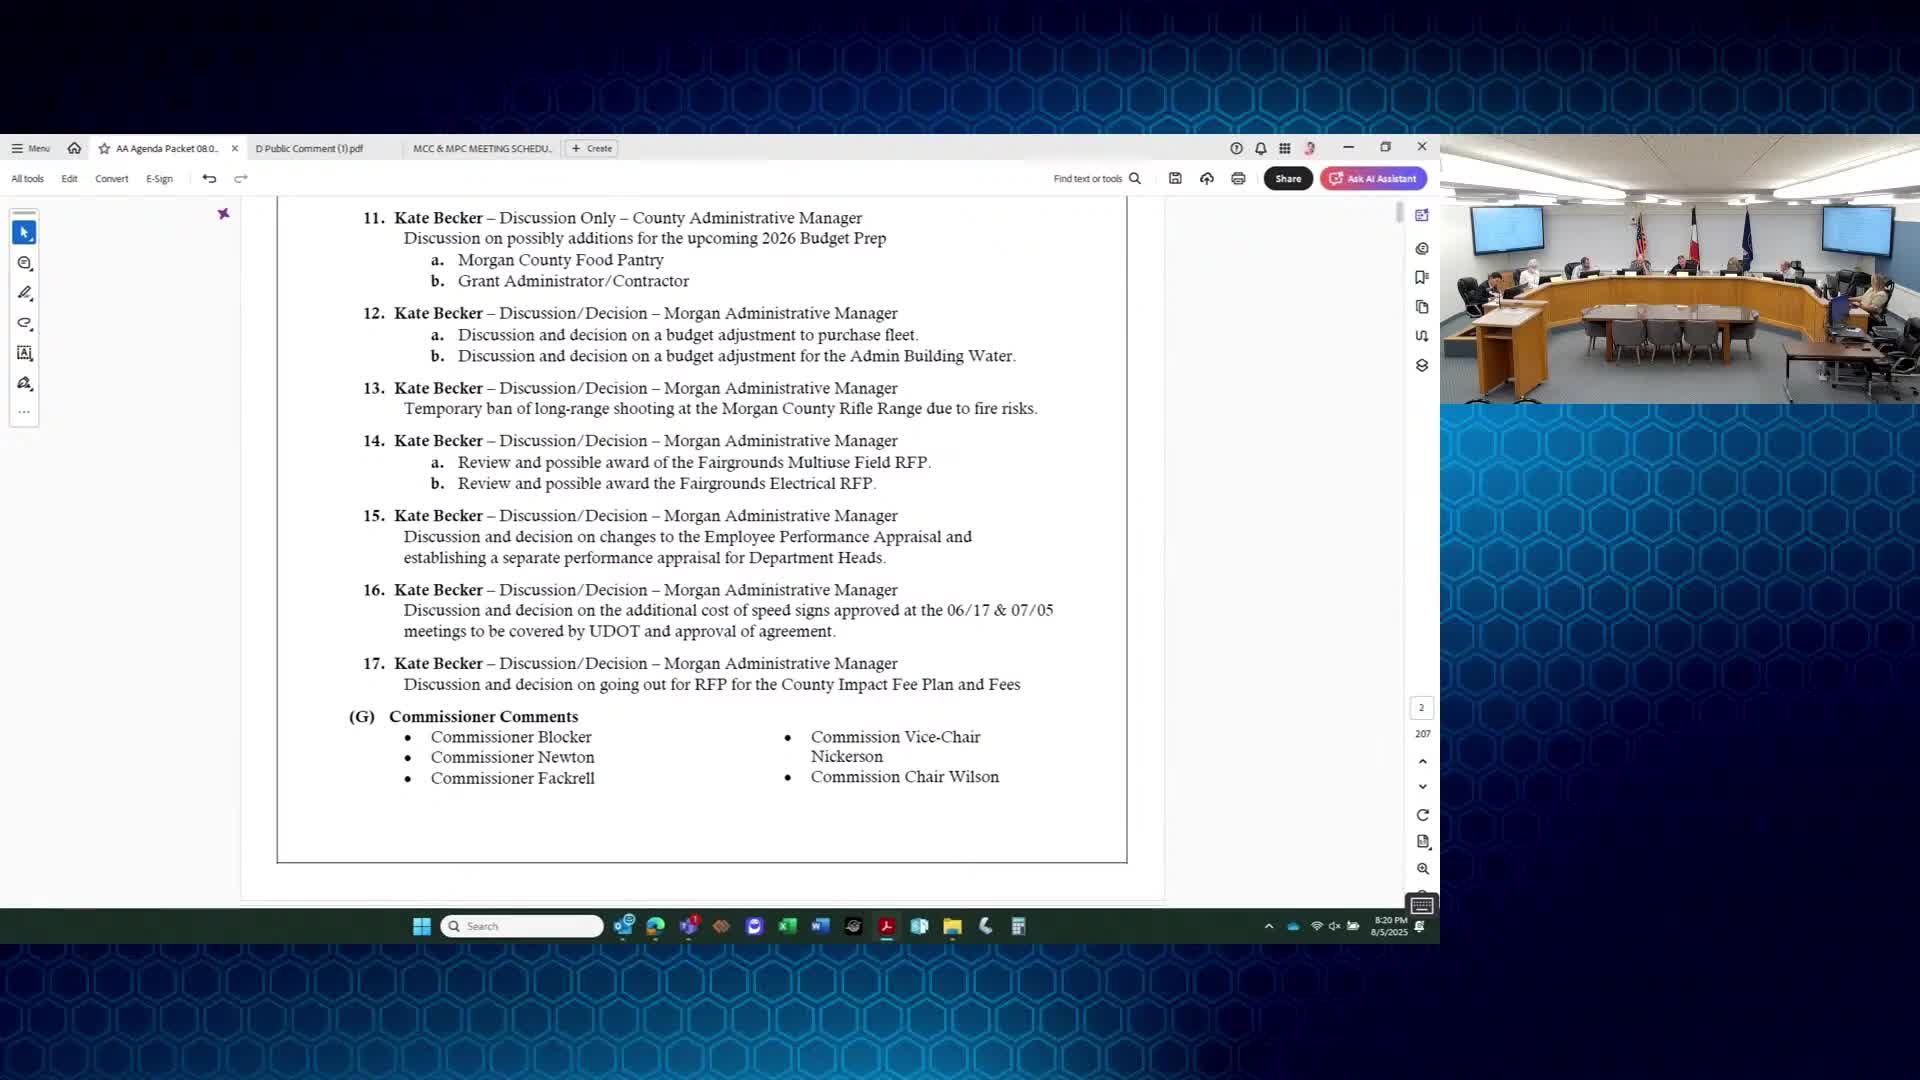This screenshot has width=1920, height=1080.
Task: Open Ask AI Assistant
Action: coord(1373,178)
